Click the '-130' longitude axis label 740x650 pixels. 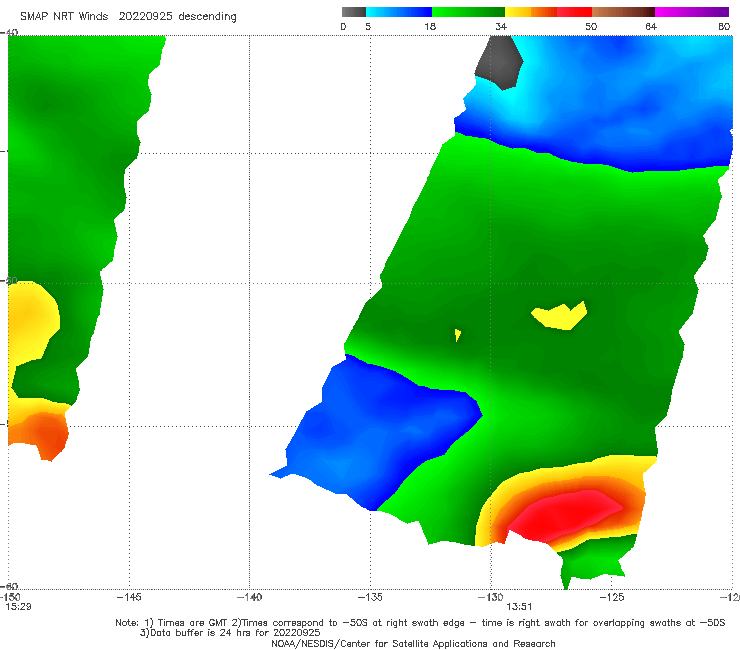491,597
